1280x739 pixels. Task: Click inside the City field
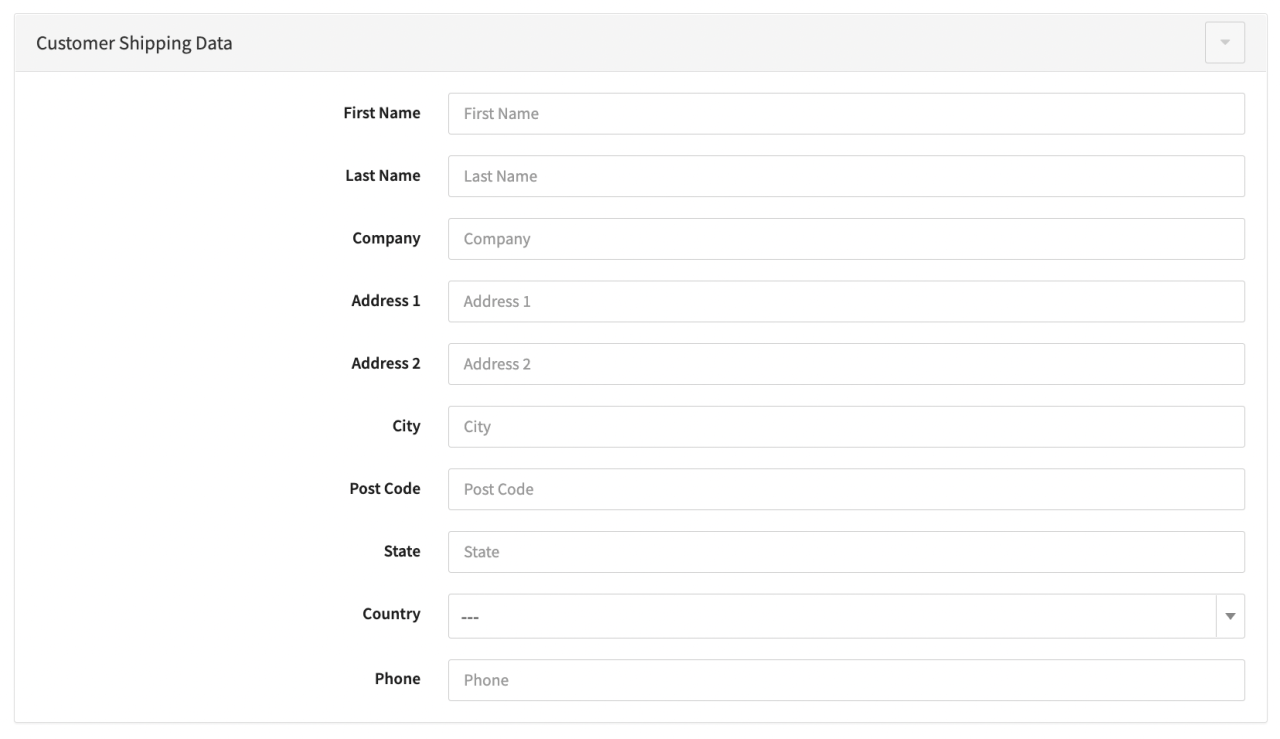tap(846, 427)
